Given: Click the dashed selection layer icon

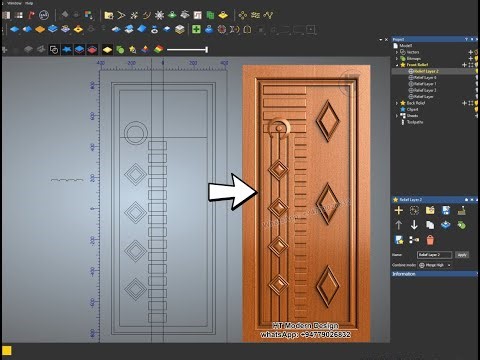Looking at the screenshot, I should (x=414, y=210).
